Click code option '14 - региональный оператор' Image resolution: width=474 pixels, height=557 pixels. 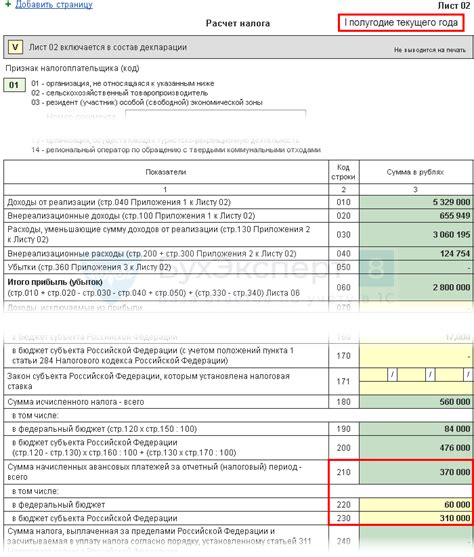[176, 150]
